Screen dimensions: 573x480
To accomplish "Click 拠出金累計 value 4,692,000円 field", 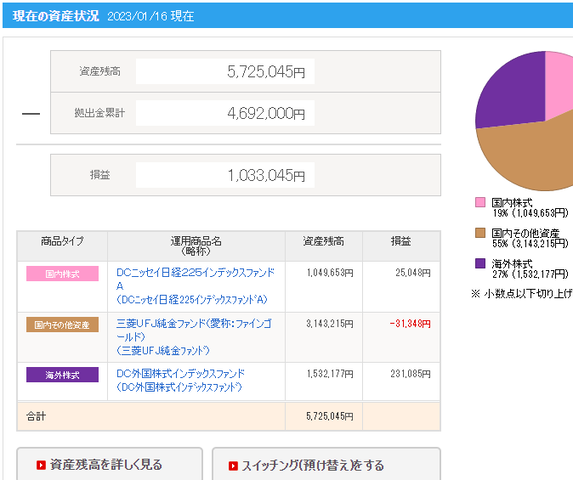I will coord(225,113).
